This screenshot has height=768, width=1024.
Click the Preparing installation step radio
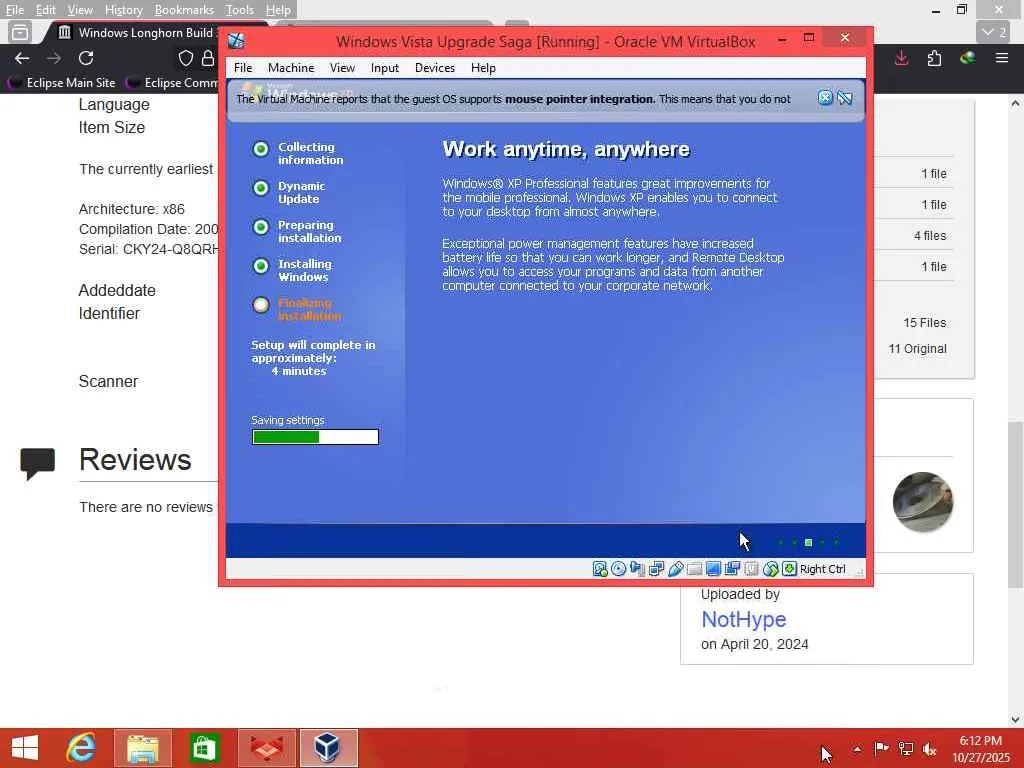pyautogui.click(x=261, y=227)
